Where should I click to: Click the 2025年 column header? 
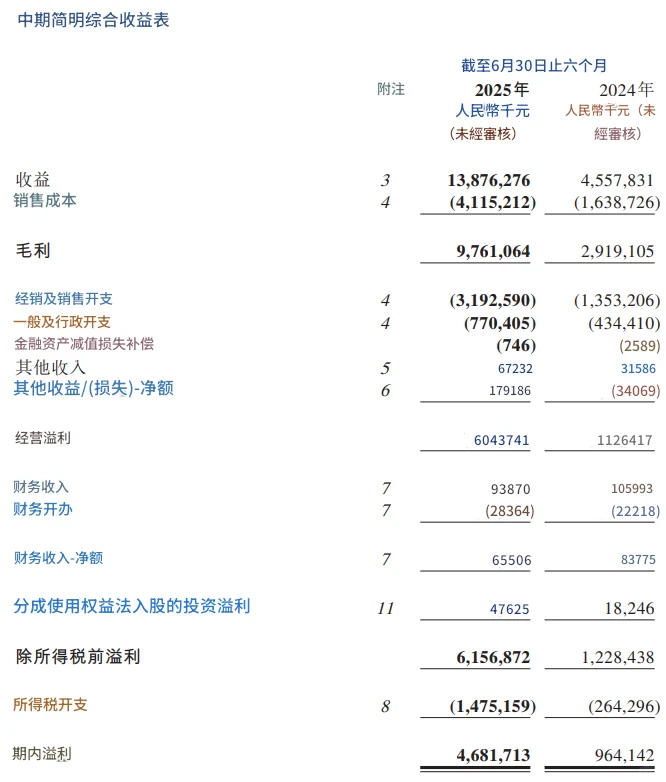[x=502, y=90]
